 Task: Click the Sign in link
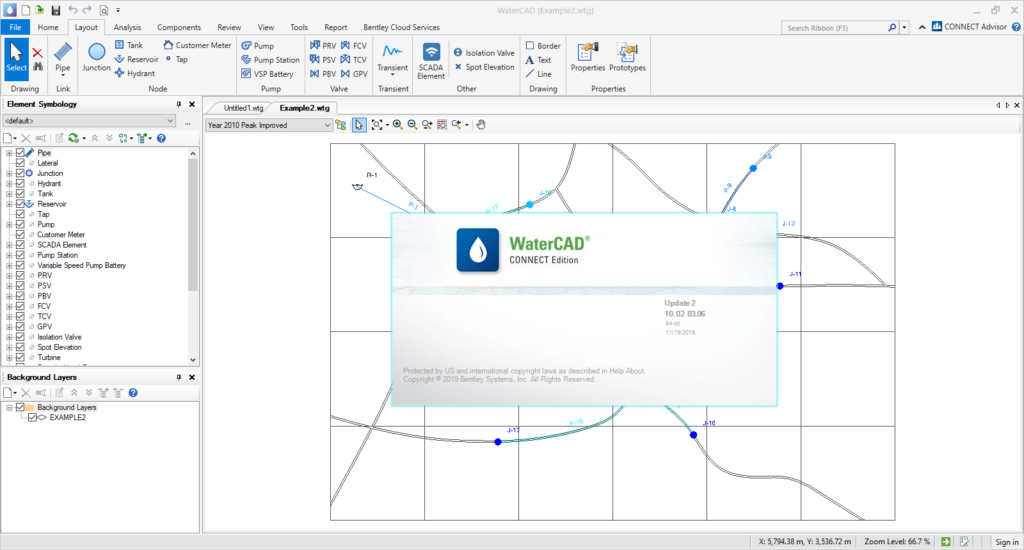pos(1006,542)
